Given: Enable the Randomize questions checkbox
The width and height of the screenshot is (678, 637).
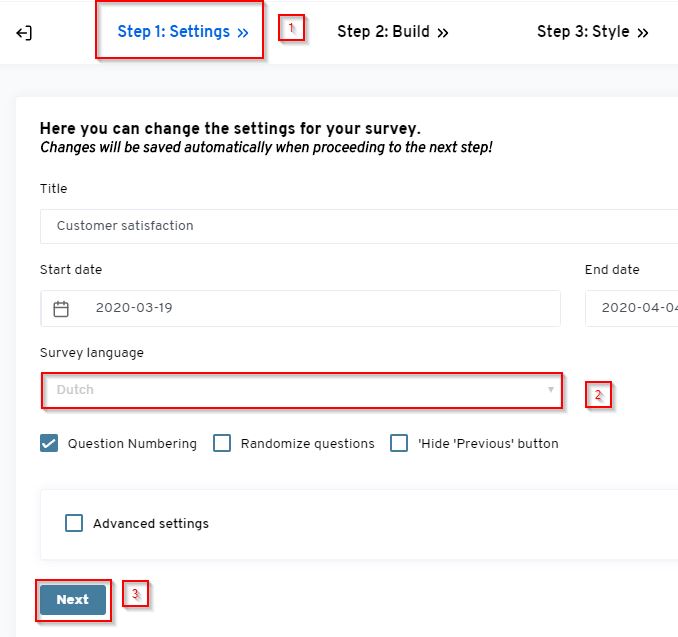Looking at the screenshot, I should (x=222, y=443).
